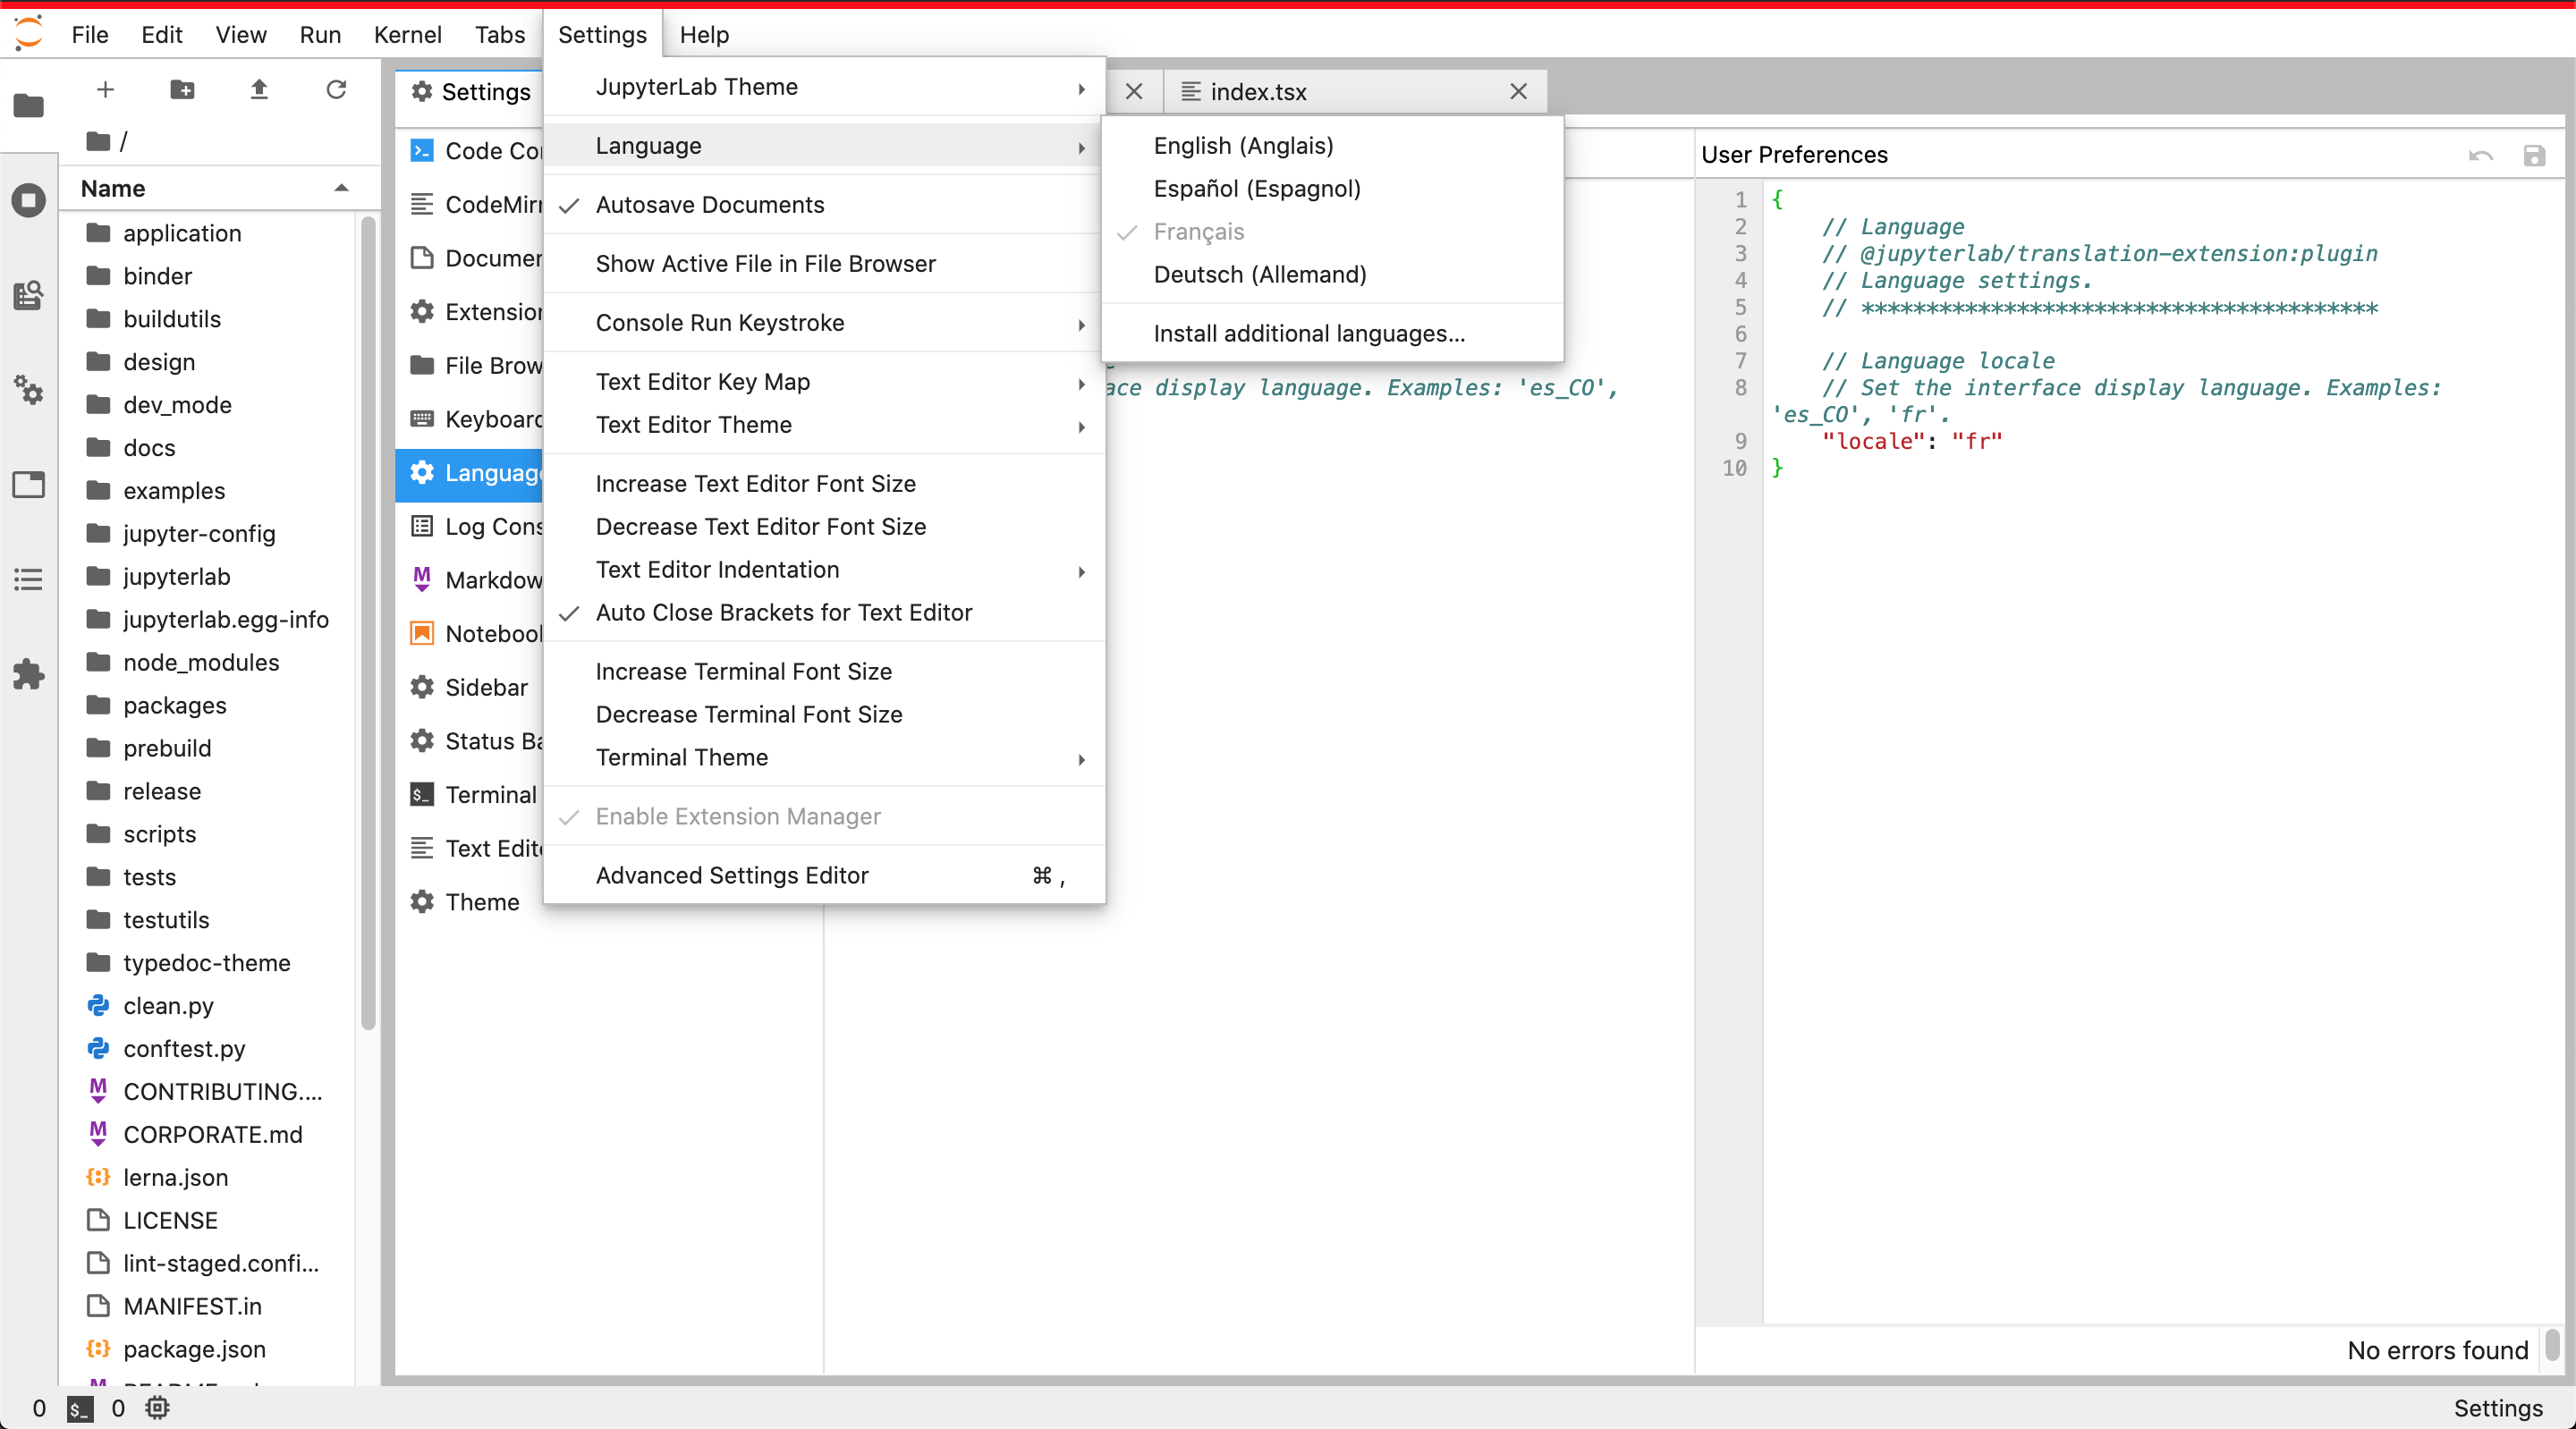Select Français as display language
2576x1429 pixels.
[1198, 232]
